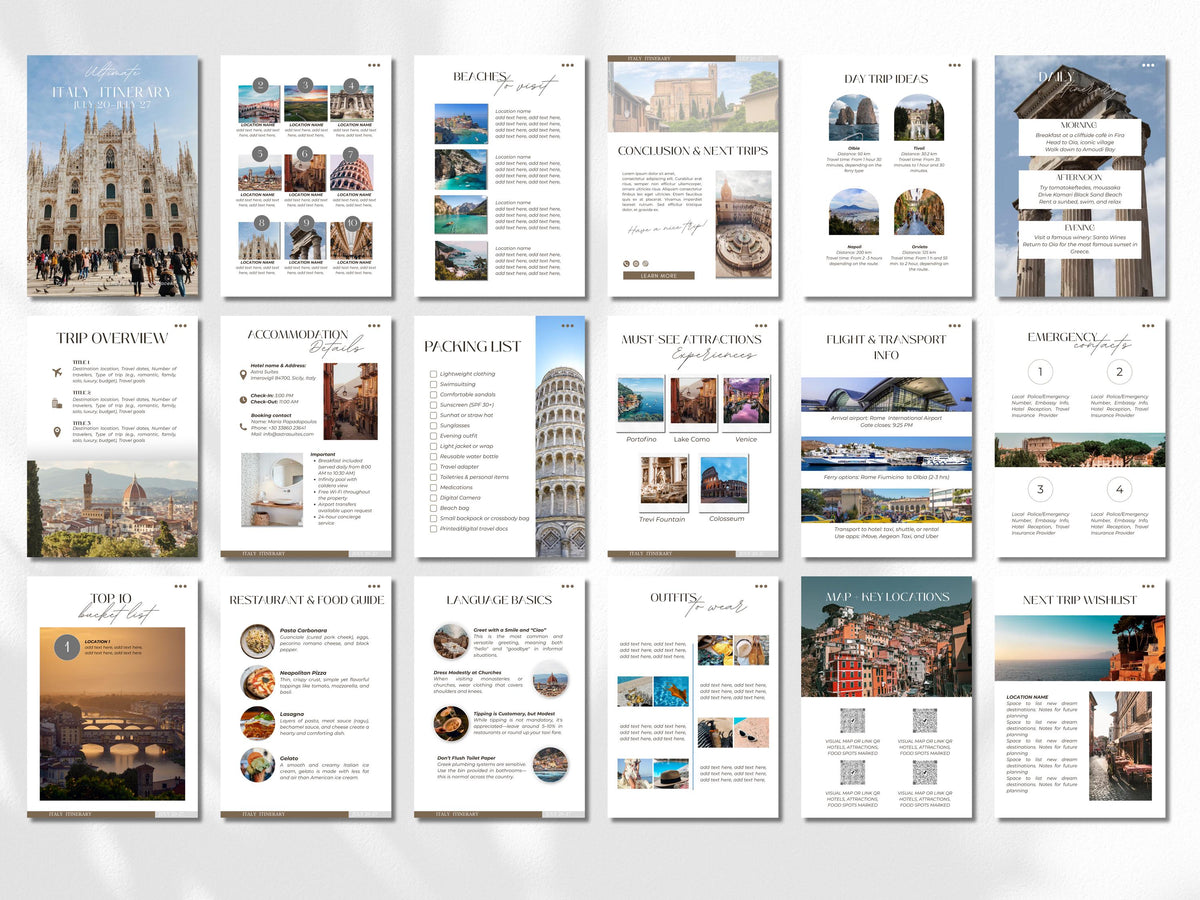Select the Trevi Fountain polaroid photo
Image resolution: width=1200 pixels, height=900 pixels.
[664, 483]
